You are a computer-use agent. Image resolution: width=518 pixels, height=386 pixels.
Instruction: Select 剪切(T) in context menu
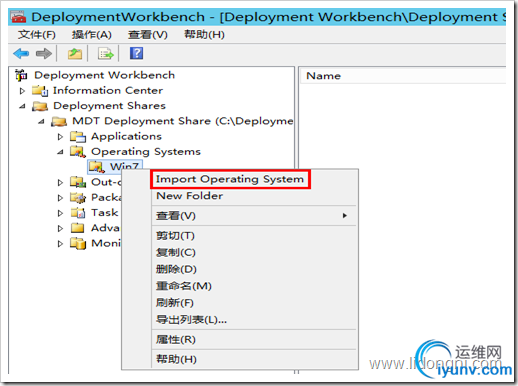(255, 236)
